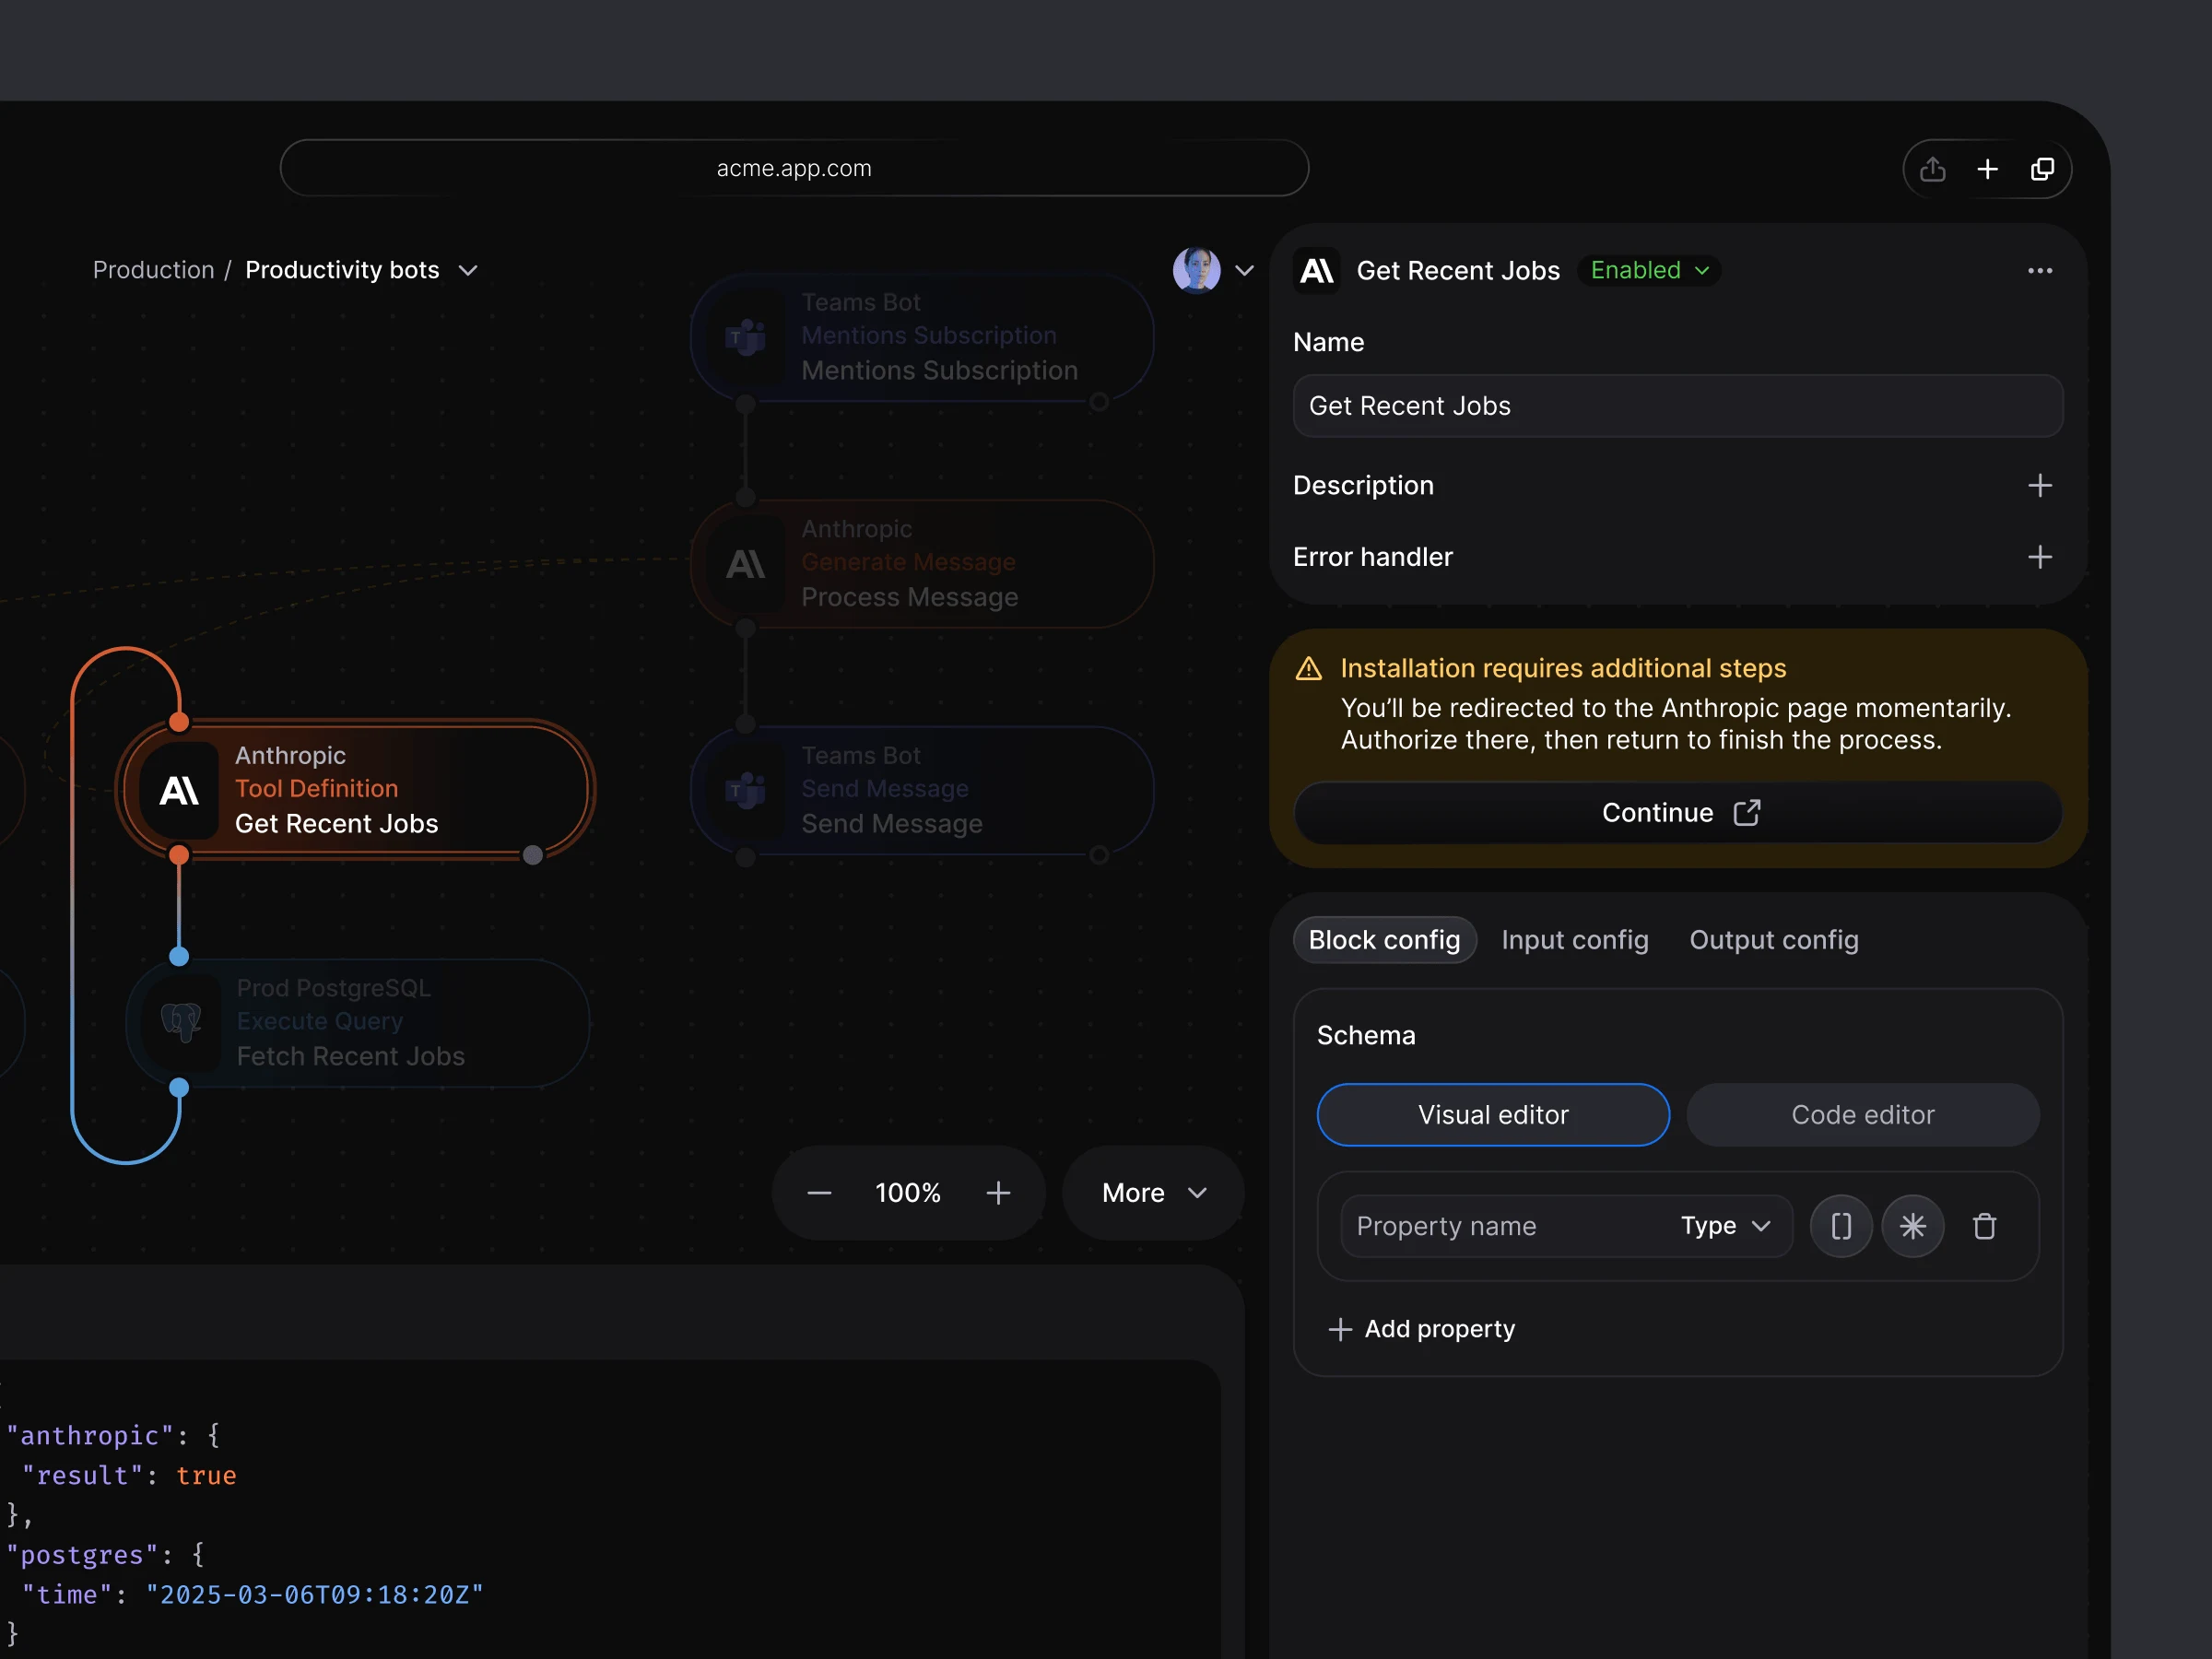This screenshot has height=1659, width=2212.
Task: Open the three-dot more options menu
Action: tap(2039, 270)
